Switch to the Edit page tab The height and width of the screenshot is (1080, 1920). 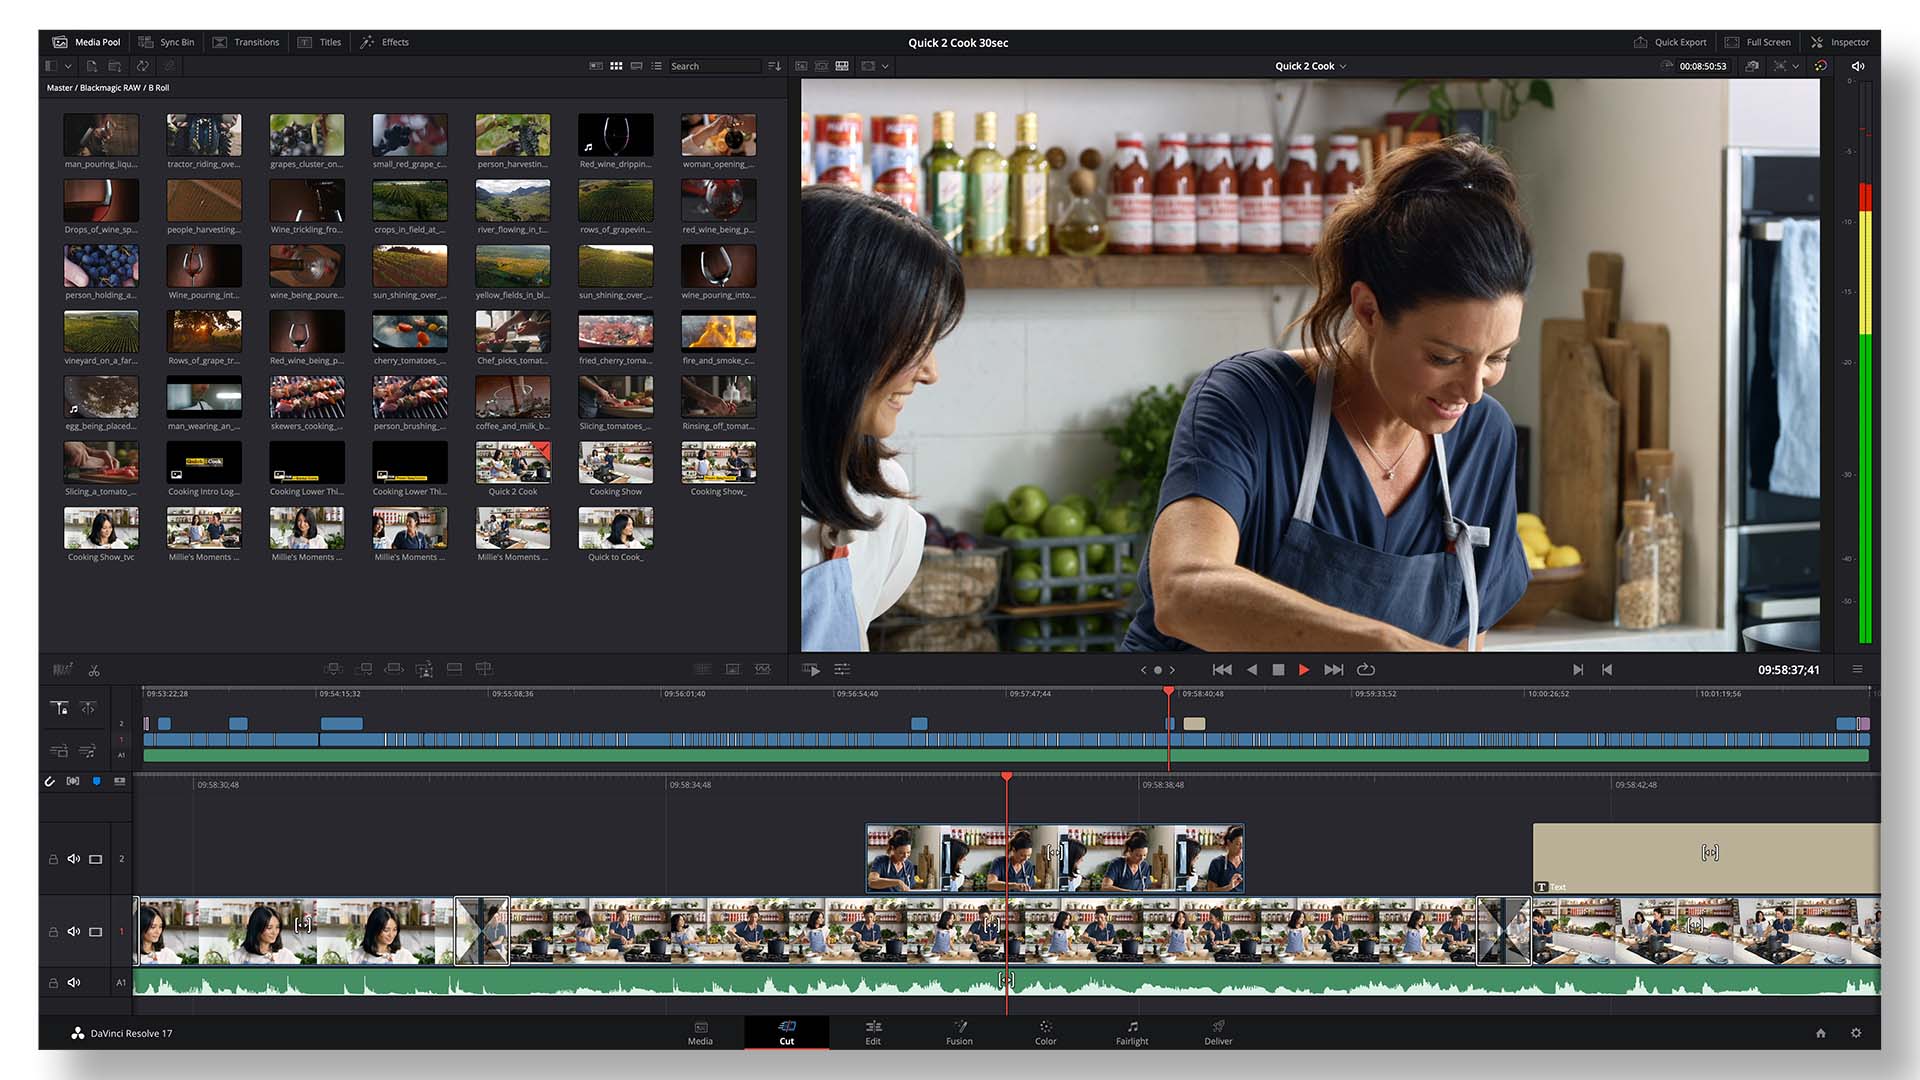coord(873,1033)
